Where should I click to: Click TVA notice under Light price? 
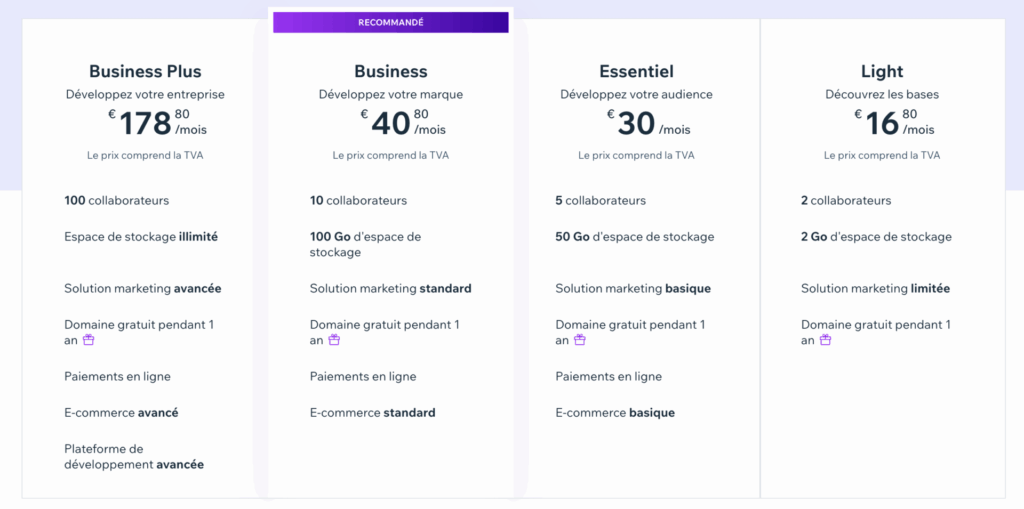point(881,156)
